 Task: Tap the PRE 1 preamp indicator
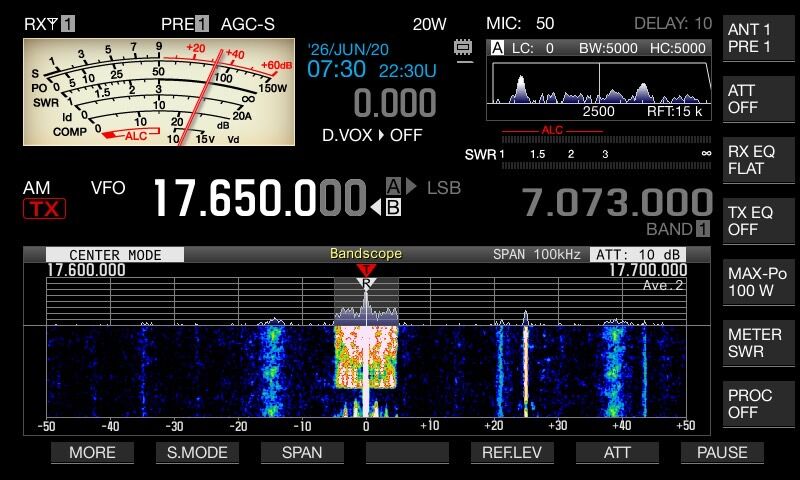[185, 23]
